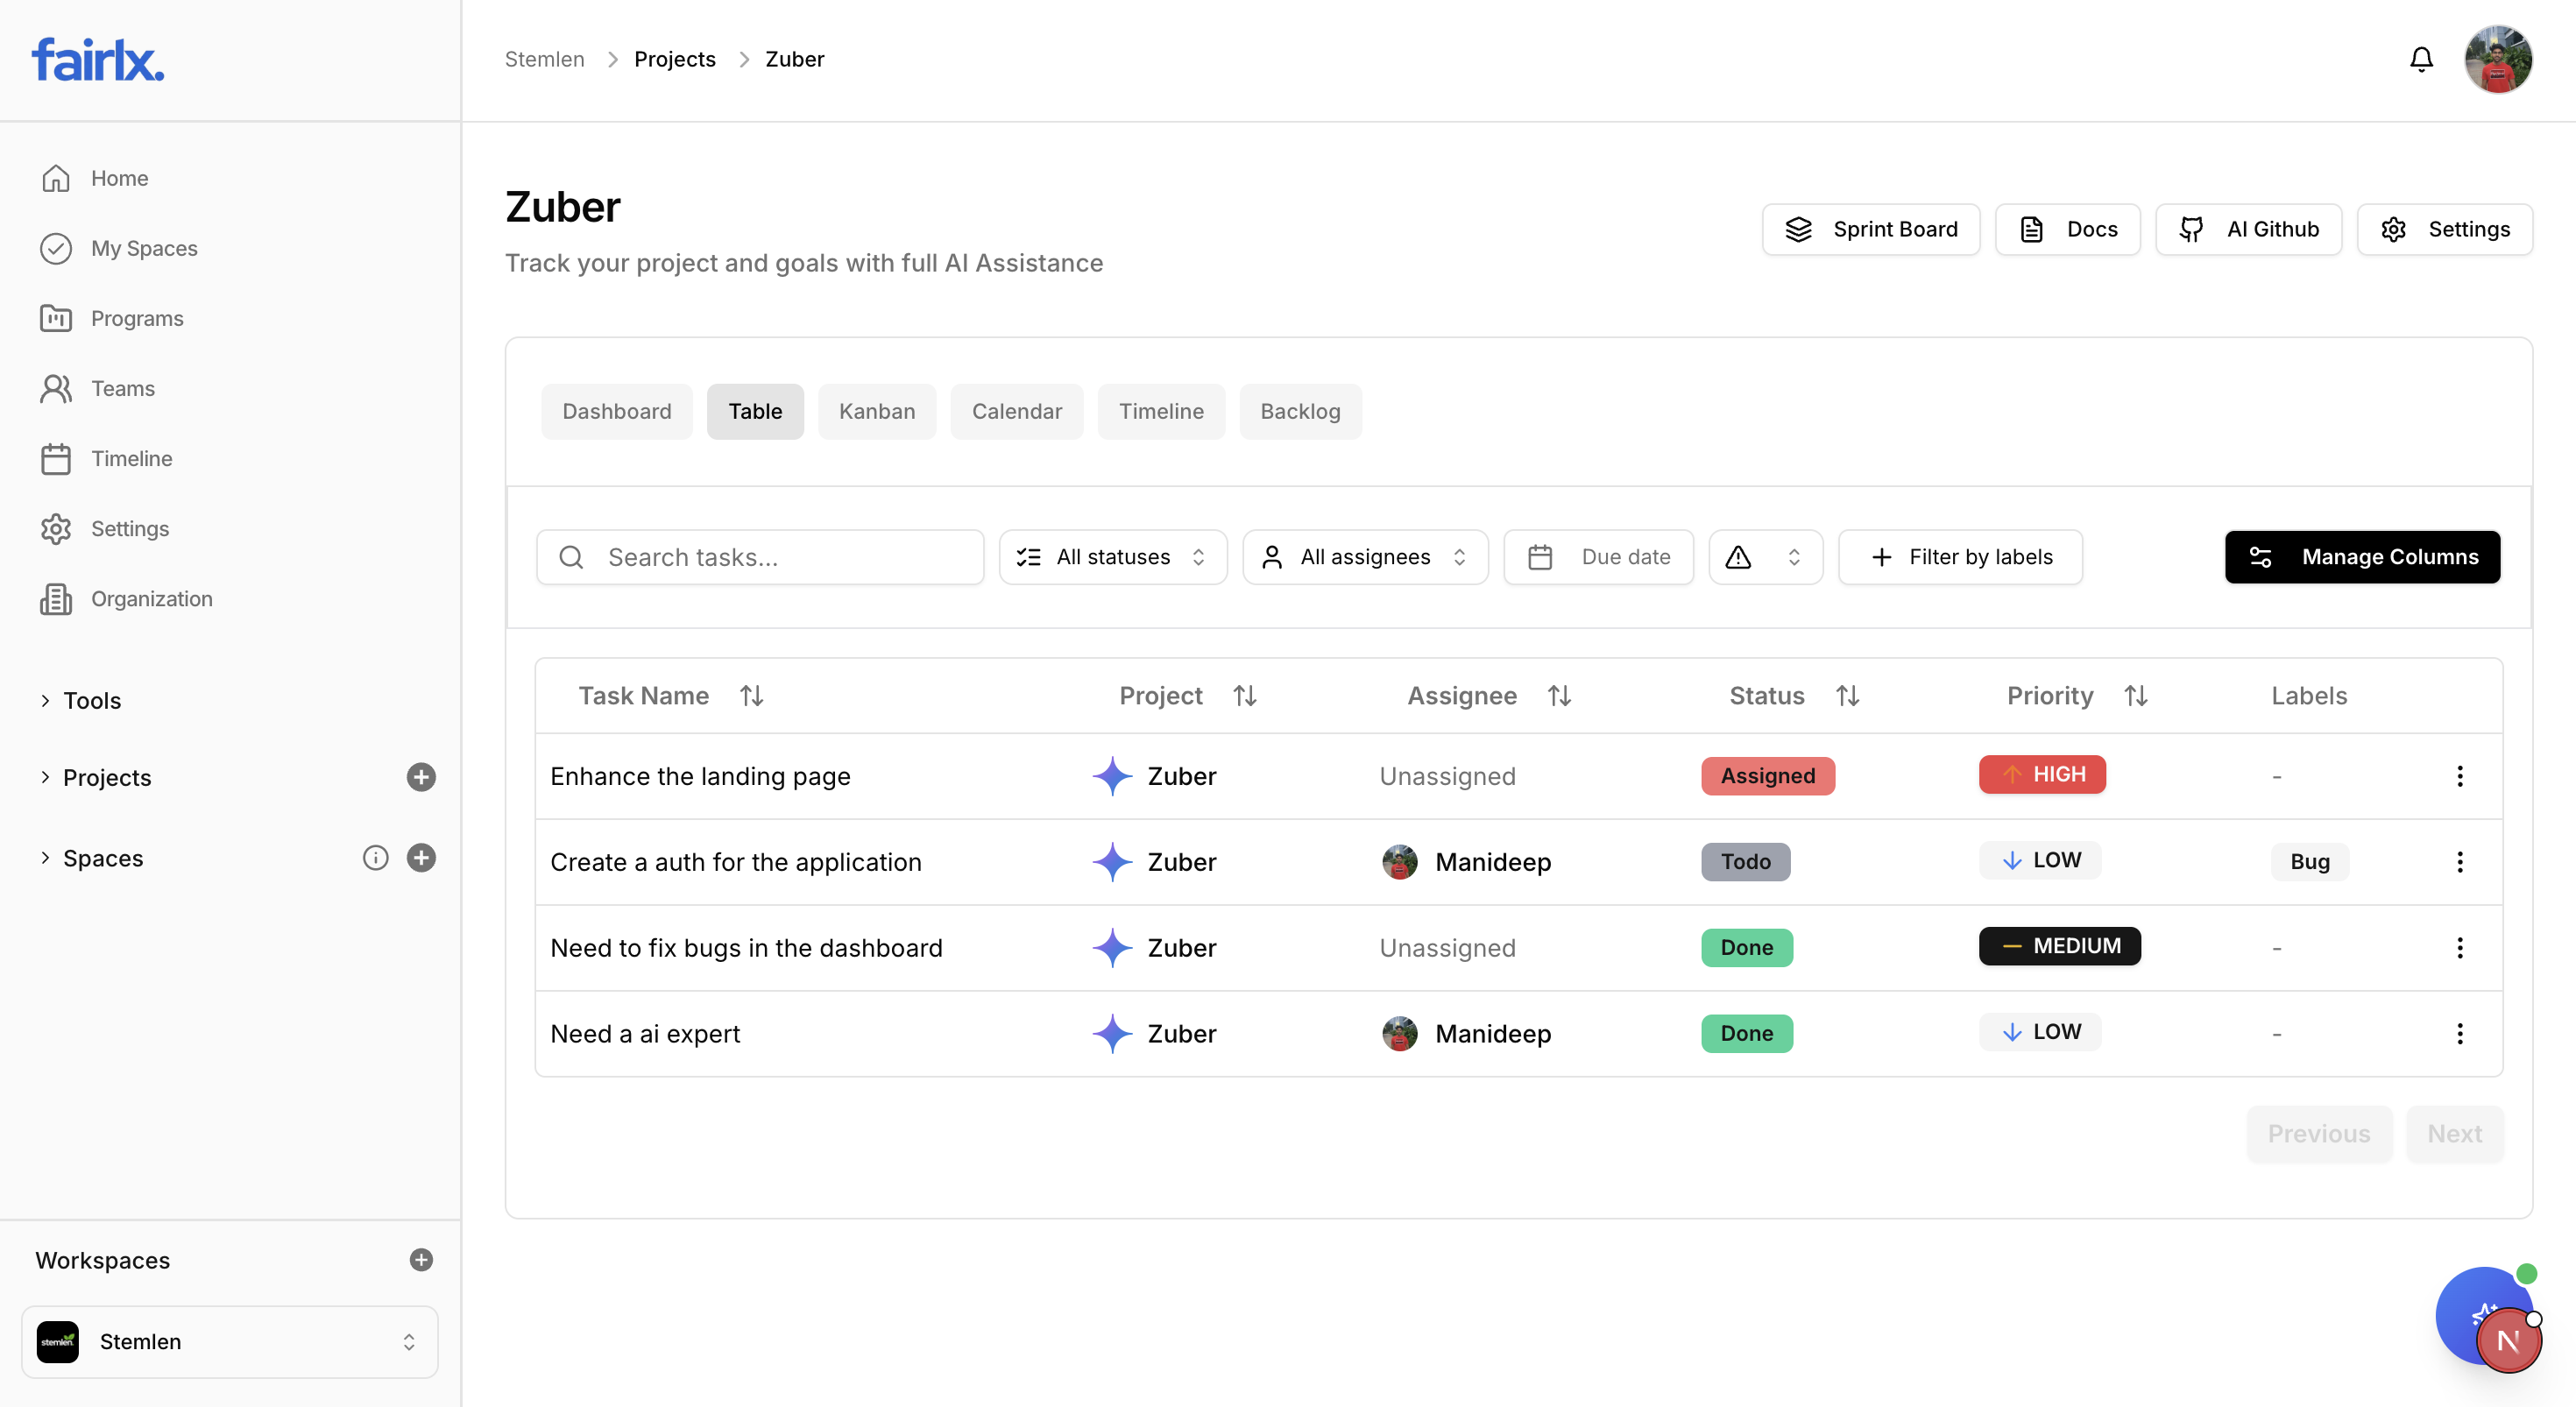Open the All assignees dropdown
Screen dimensions: 2576x1407
coord(1364,557)
